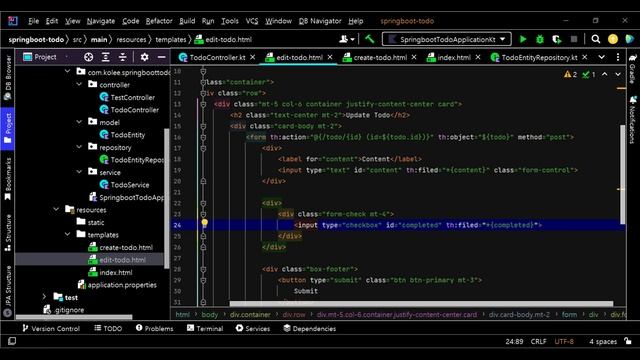
Task: Collapse the templates folder
Action: point(68,234)
